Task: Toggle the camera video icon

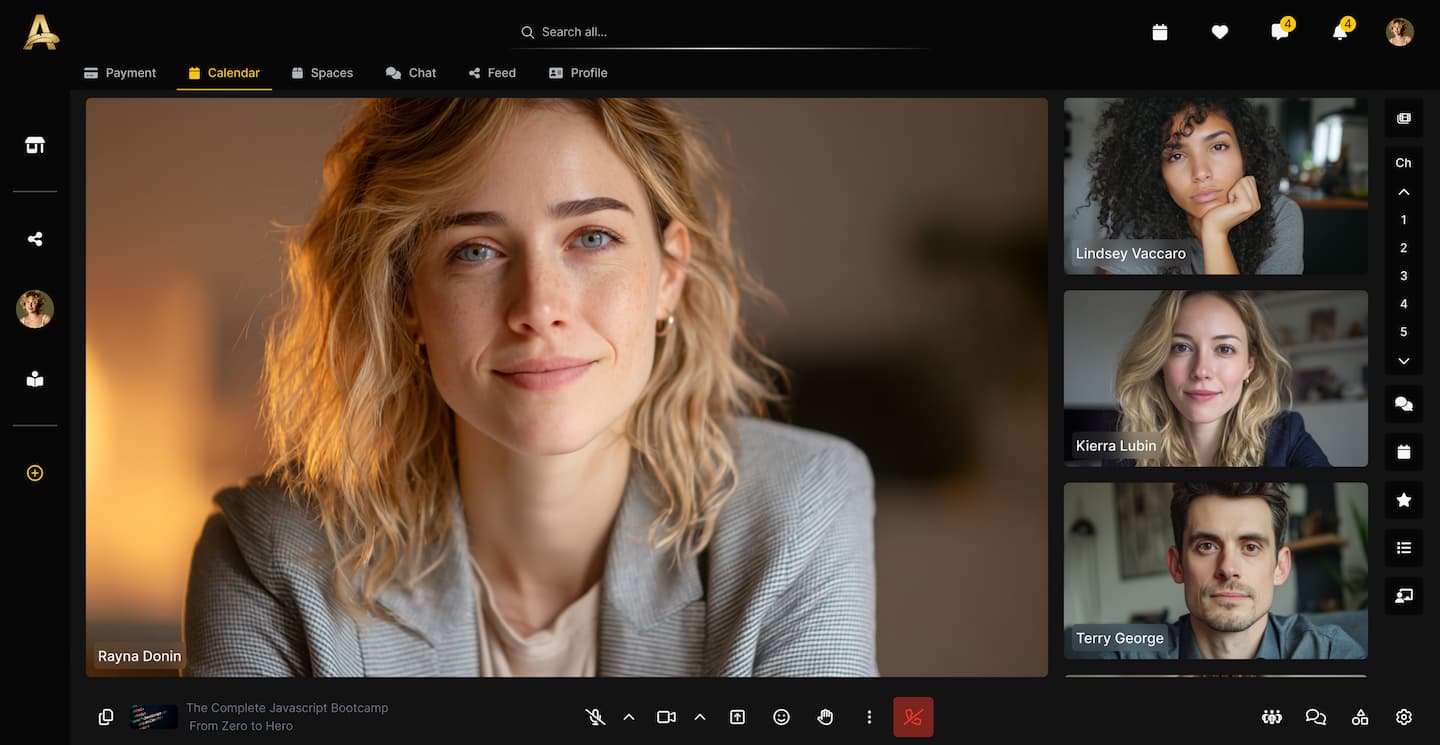Action: [666, 717]
